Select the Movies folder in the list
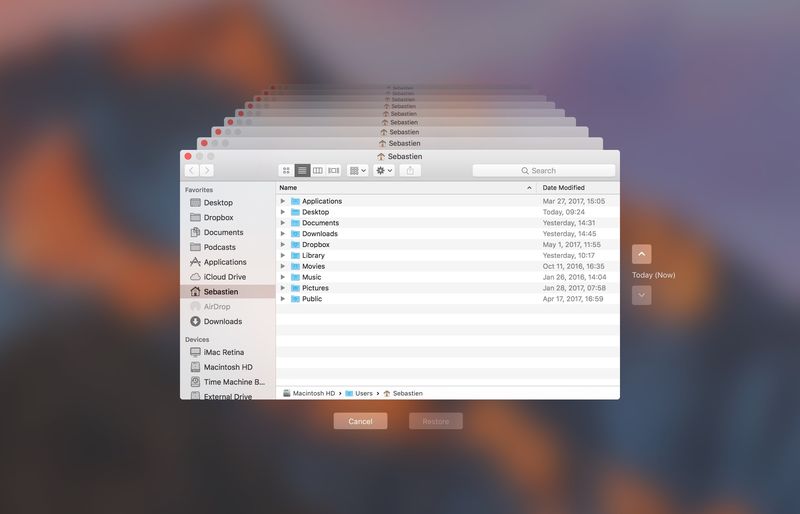Screen dimensions: 800x514 448,266
